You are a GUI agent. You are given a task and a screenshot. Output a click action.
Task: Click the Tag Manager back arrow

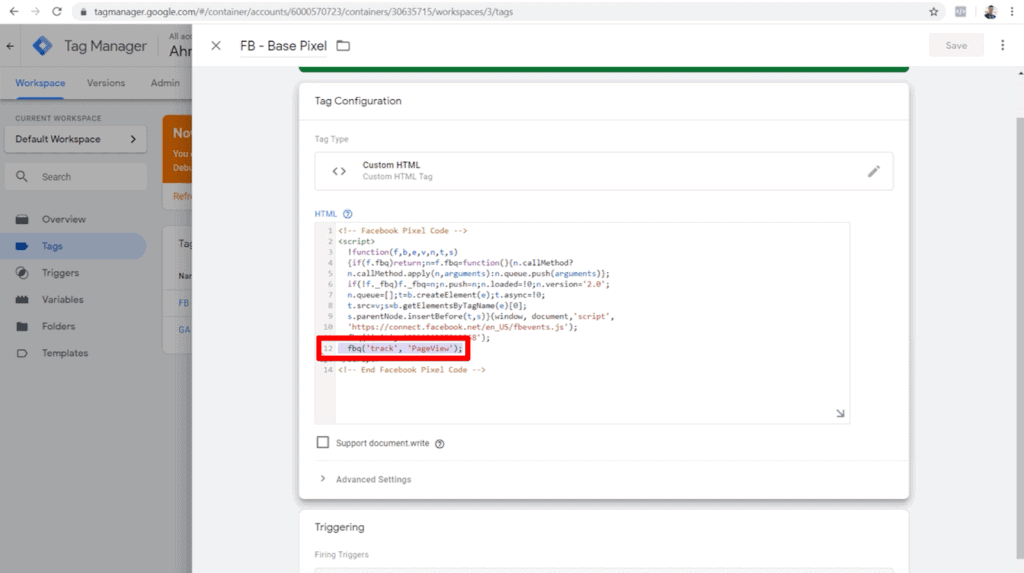coord(10,46)
